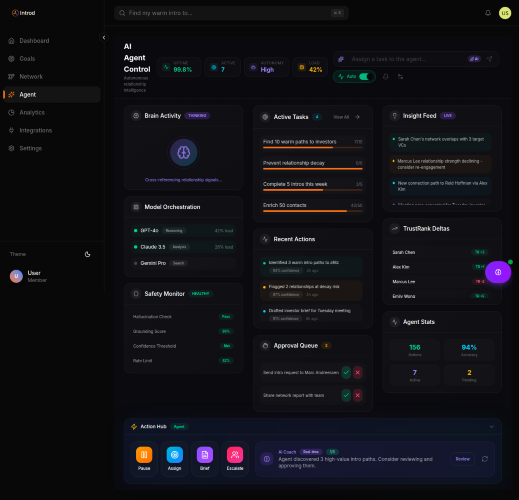
Task: Click Prevent relationship decay progress bar
Action: point(312,169)
